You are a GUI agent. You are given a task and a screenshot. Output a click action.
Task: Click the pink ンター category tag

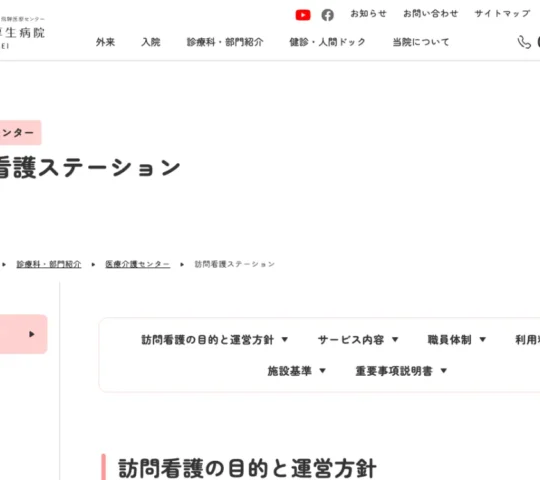click(x=21, y=133)
